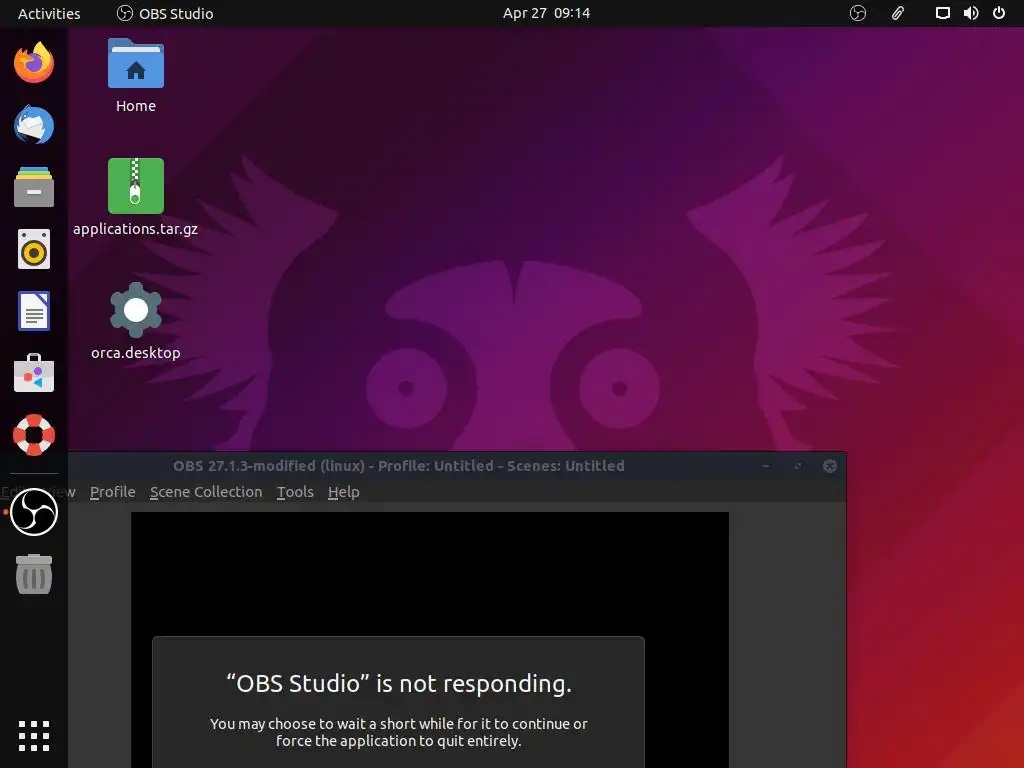The image size is (1024, 768).
Task: Click OBS tray icon in top bar
Action: 857,13
